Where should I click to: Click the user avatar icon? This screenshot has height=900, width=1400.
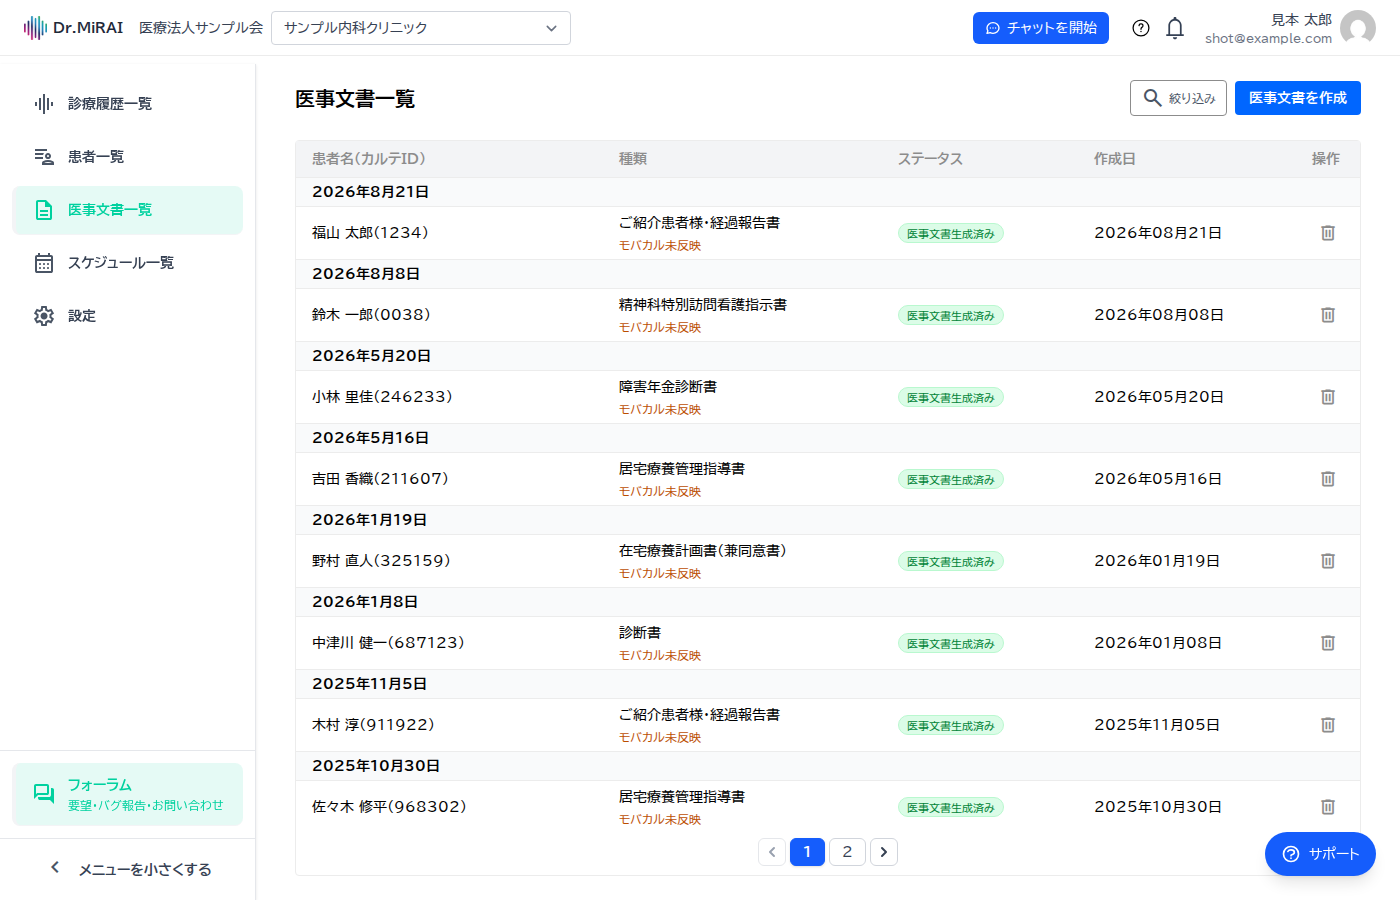[x=1358, y=28]
